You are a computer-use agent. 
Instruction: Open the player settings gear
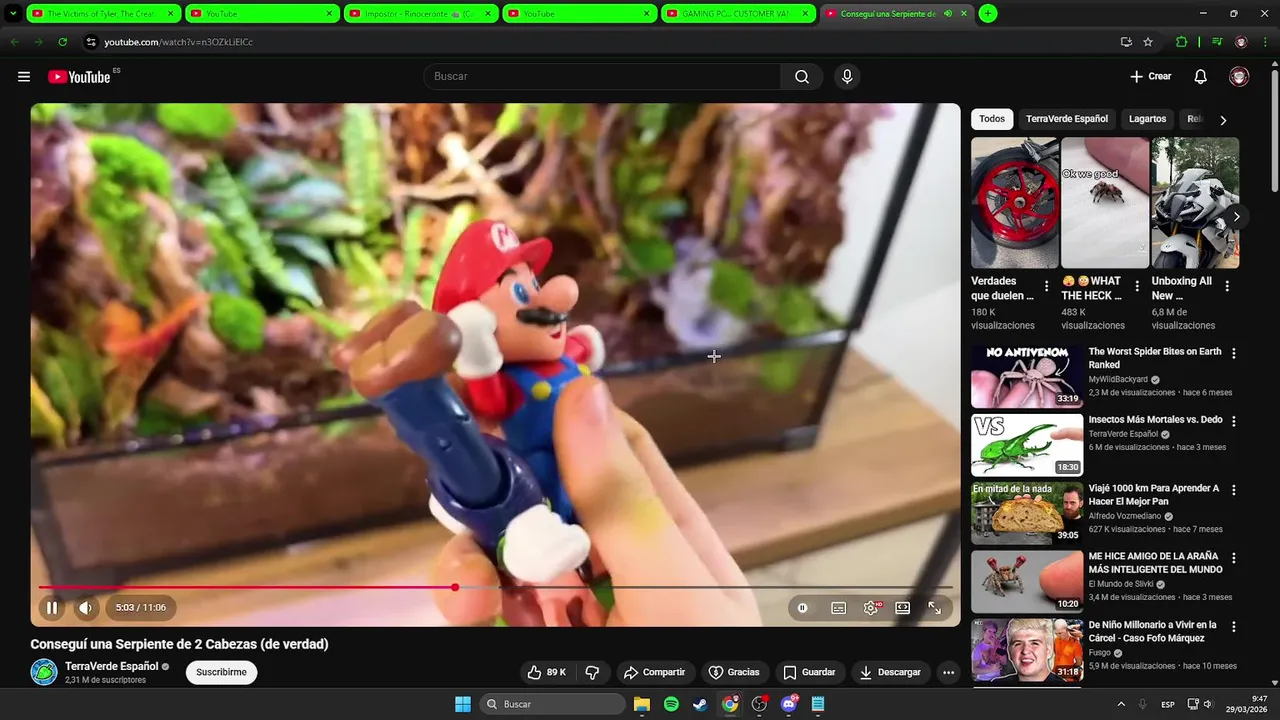pos(871,608)
